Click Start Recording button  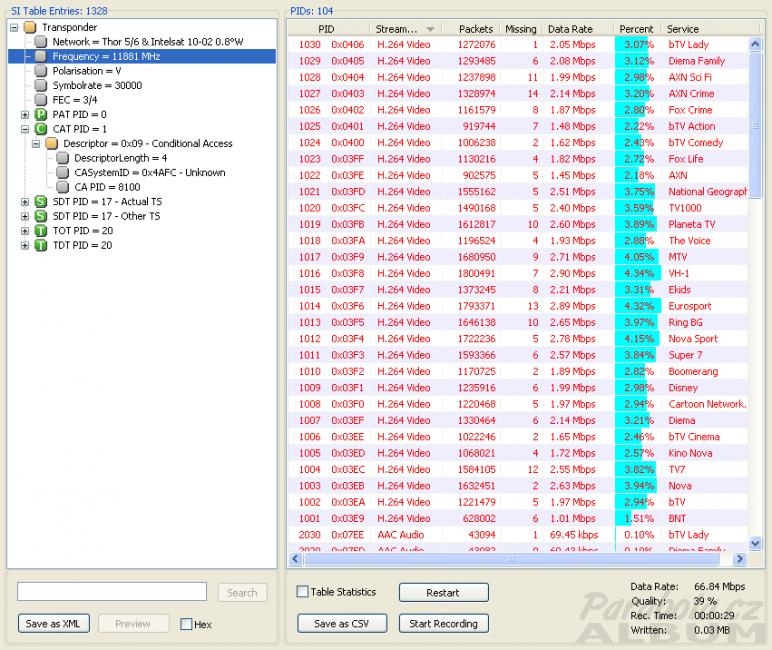[443, 624]
